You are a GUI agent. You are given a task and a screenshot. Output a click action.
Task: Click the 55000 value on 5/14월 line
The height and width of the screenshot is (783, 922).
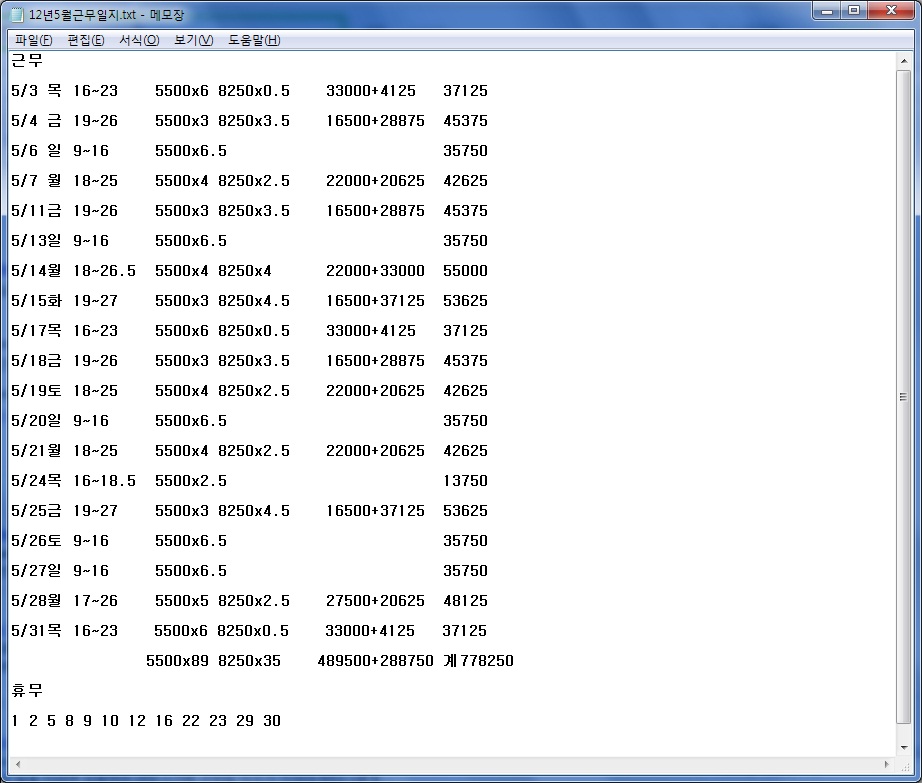pos(465,271)
